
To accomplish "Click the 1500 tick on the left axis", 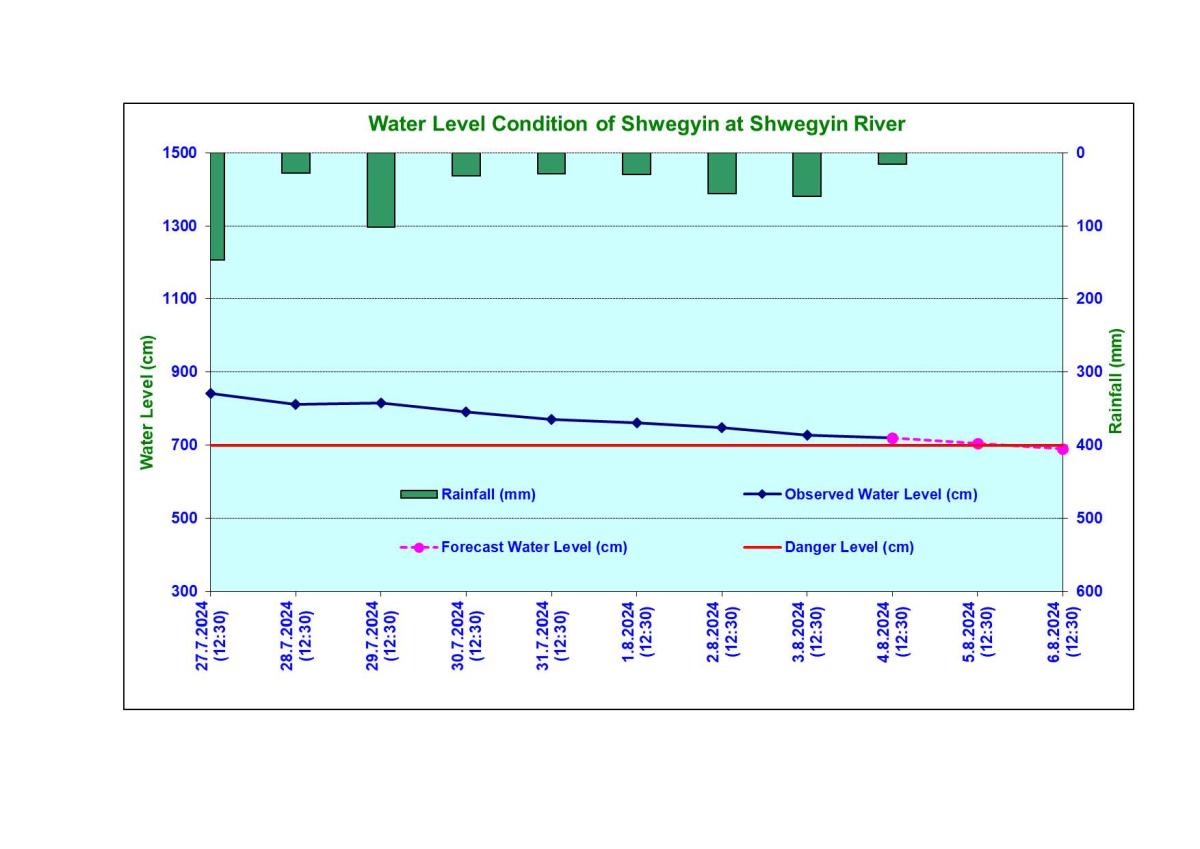I will point(179,153).
